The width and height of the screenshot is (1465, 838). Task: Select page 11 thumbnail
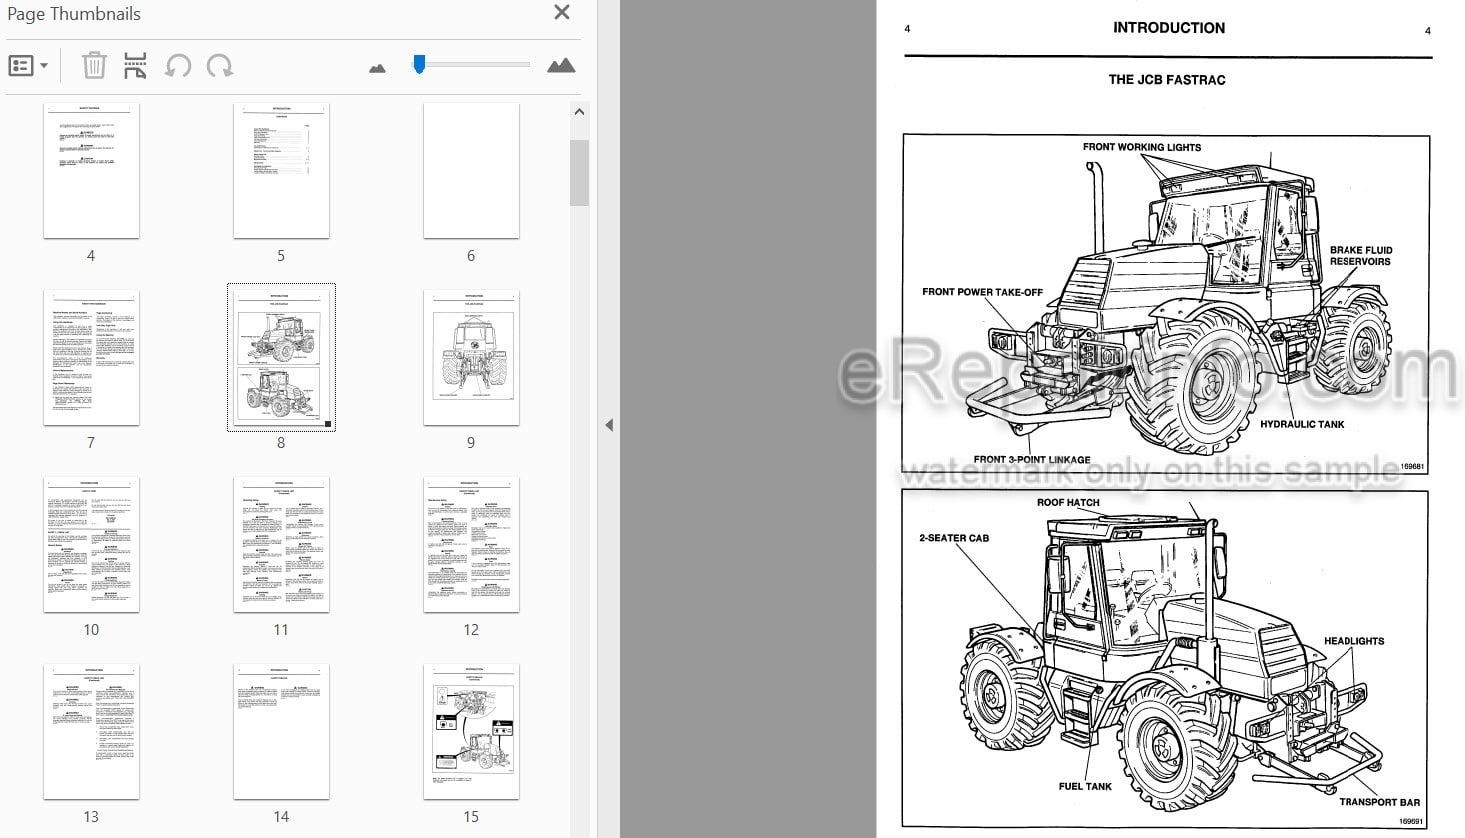pos(281,545)
